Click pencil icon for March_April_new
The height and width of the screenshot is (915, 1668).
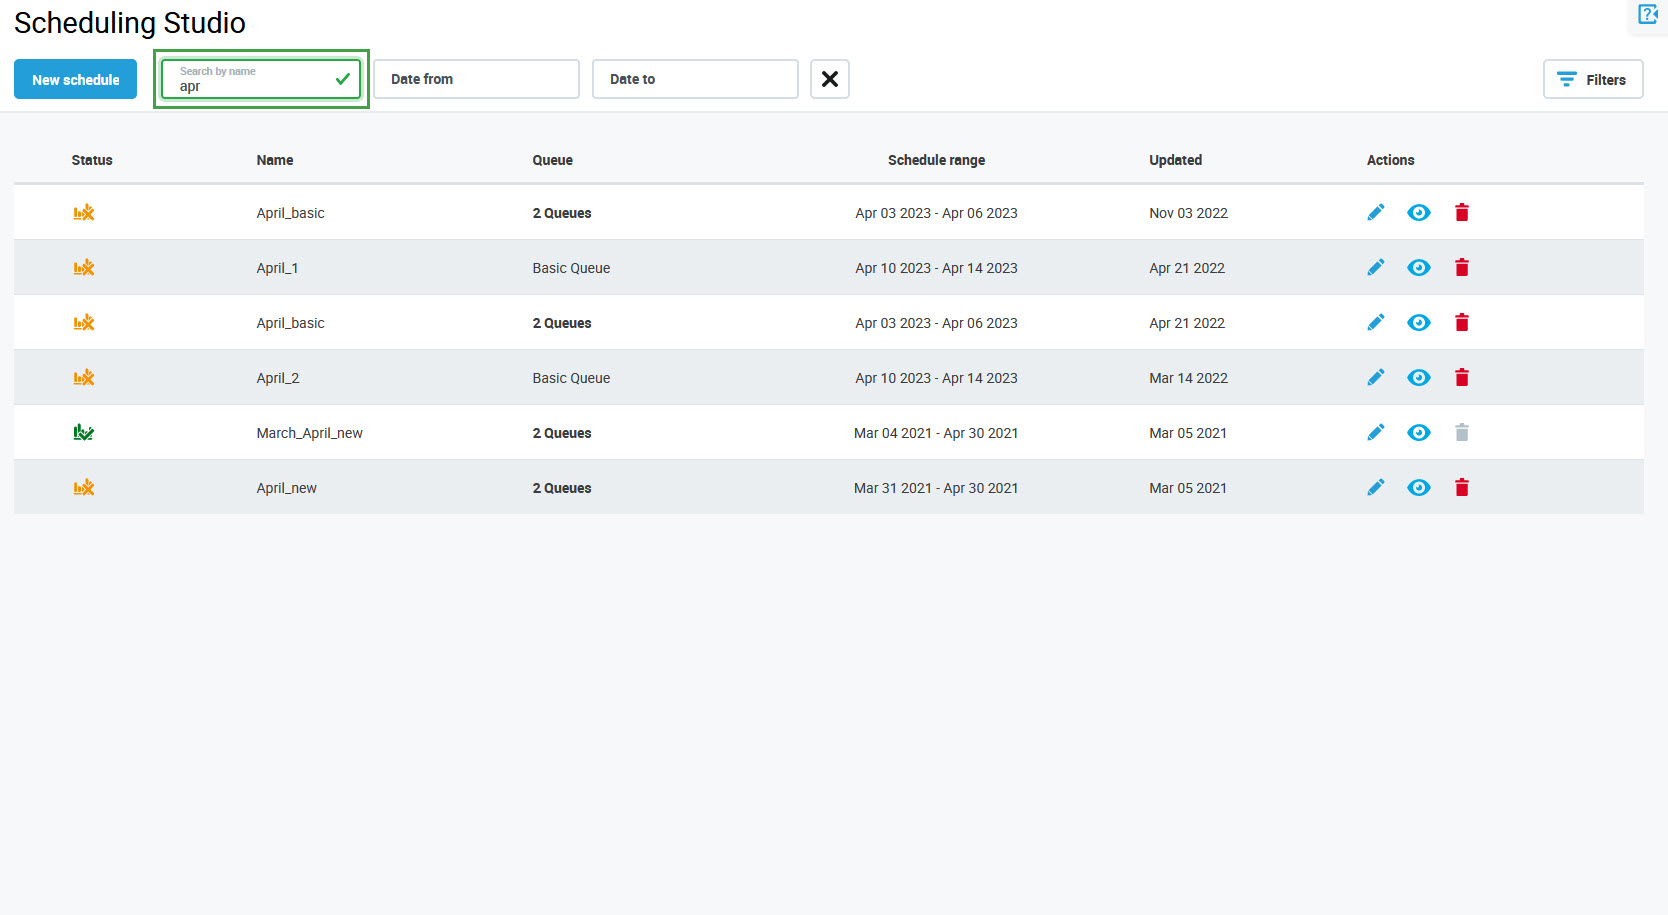pos(1376,433)
